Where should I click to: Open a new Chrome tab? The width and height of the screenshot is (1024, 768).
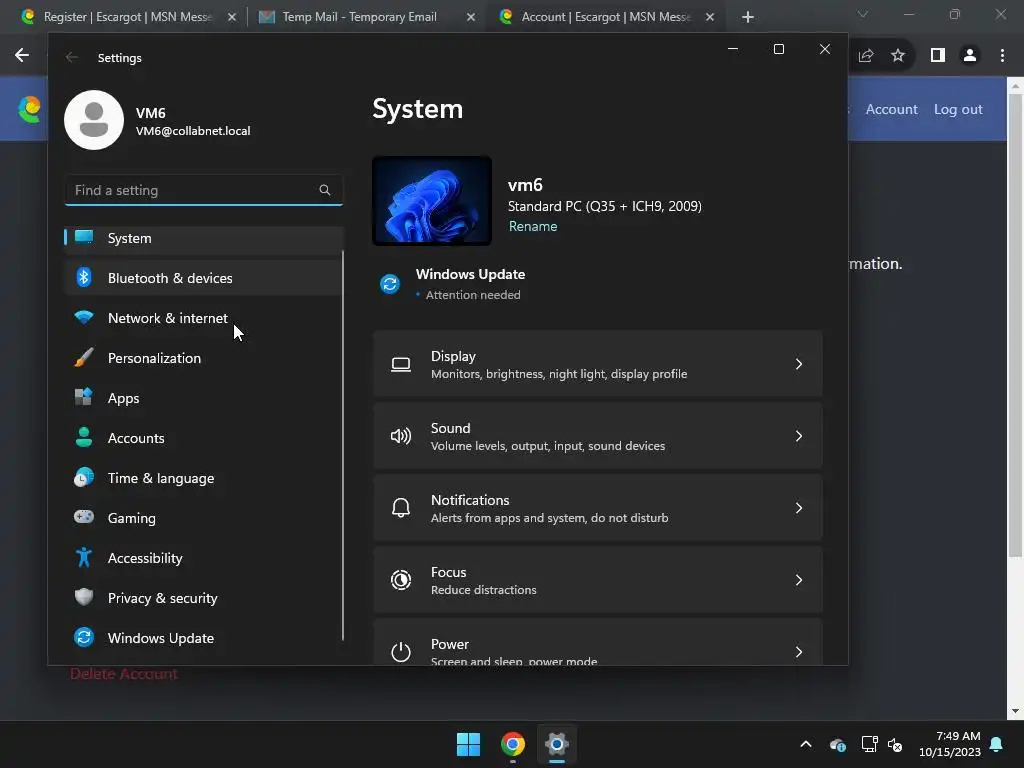748,17
